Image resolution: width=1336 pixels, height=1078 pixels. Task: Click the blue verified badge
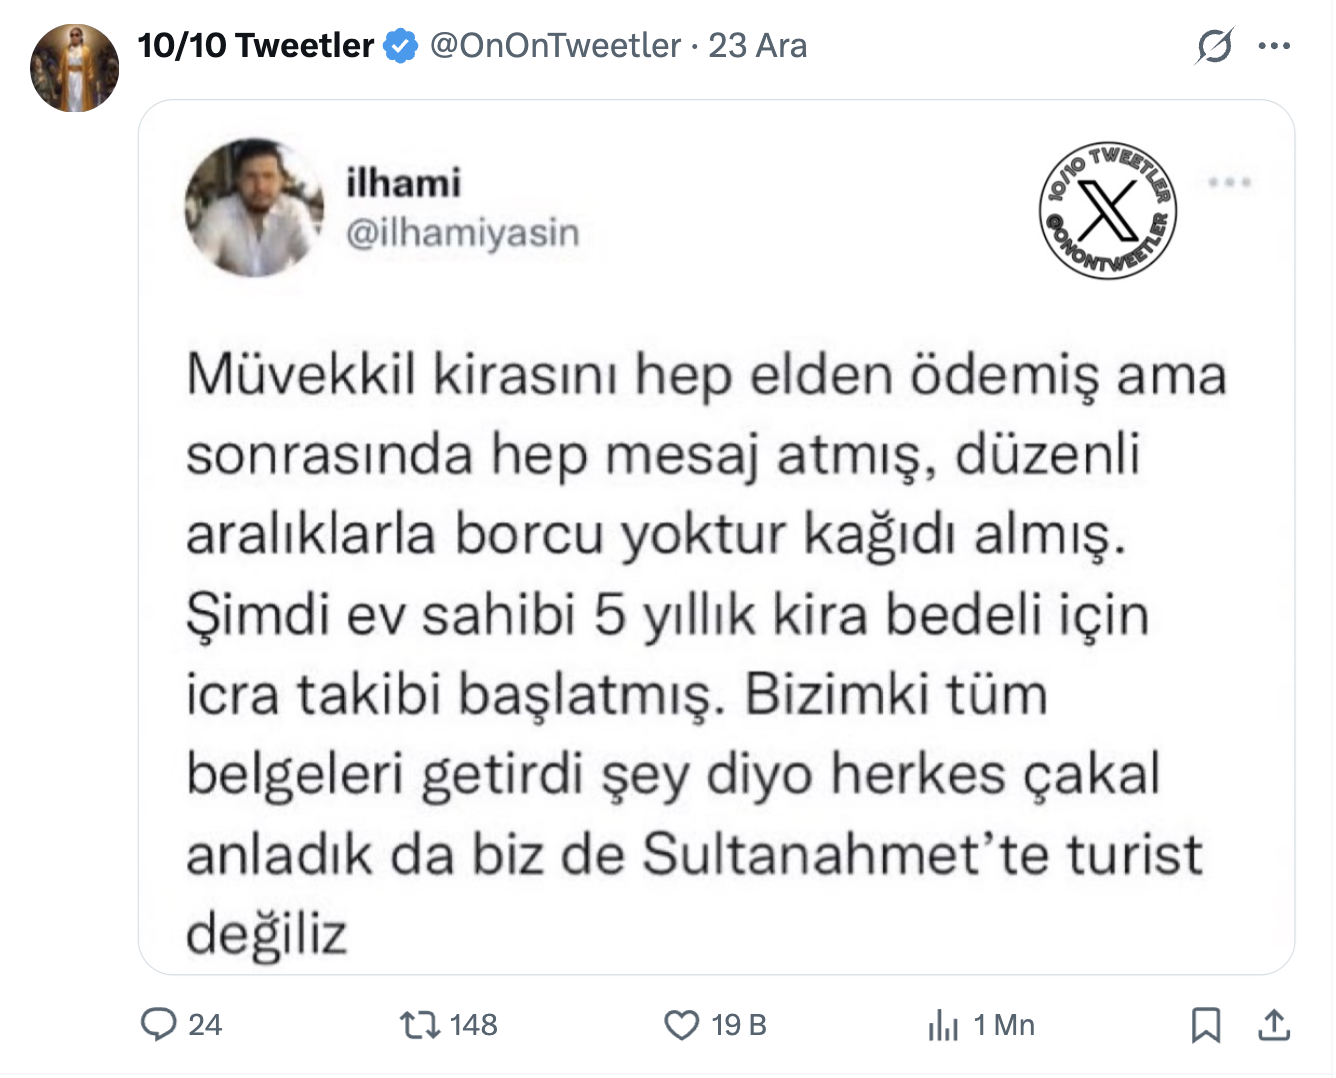tap(401, 46)
